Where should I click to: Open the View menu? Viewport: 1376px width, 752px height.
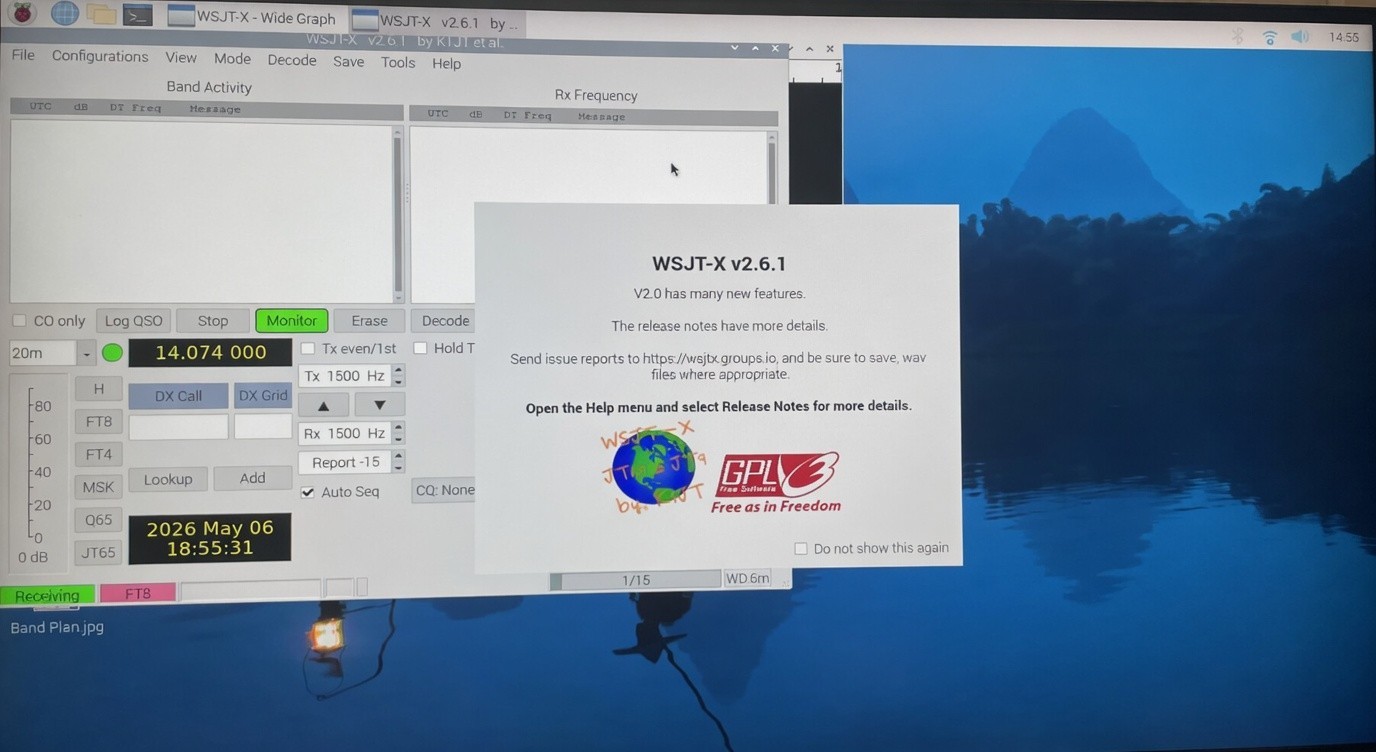[181, 57]
